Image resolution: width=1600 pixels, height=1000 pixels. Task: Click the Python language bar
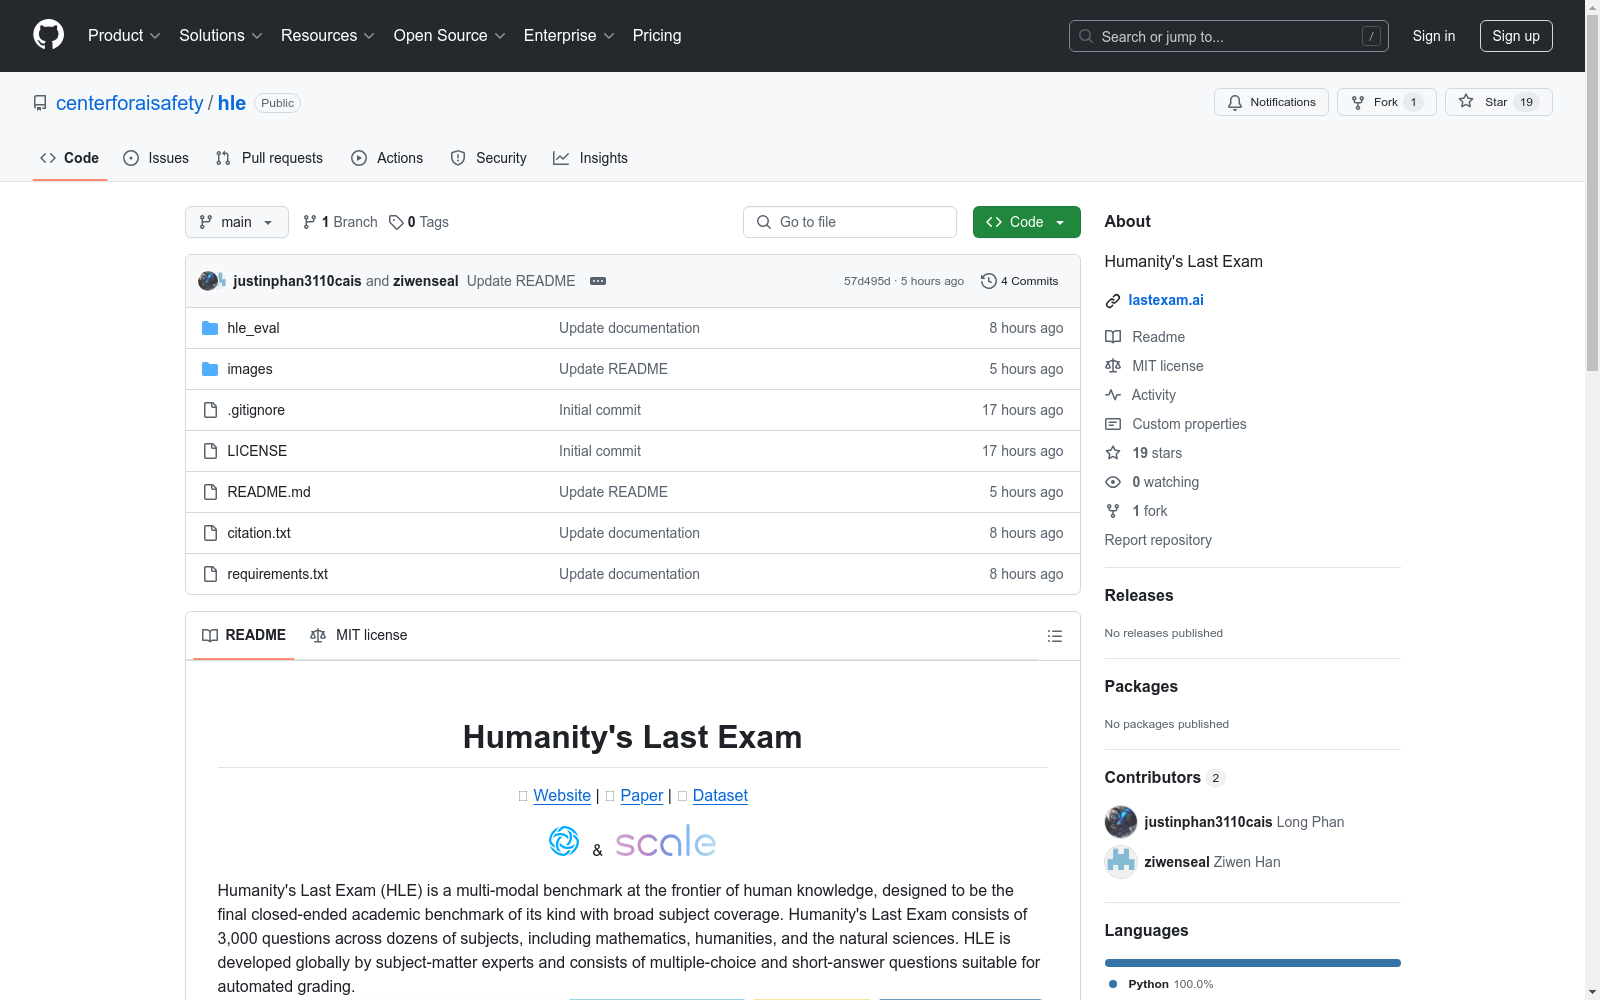[1253, 963]
